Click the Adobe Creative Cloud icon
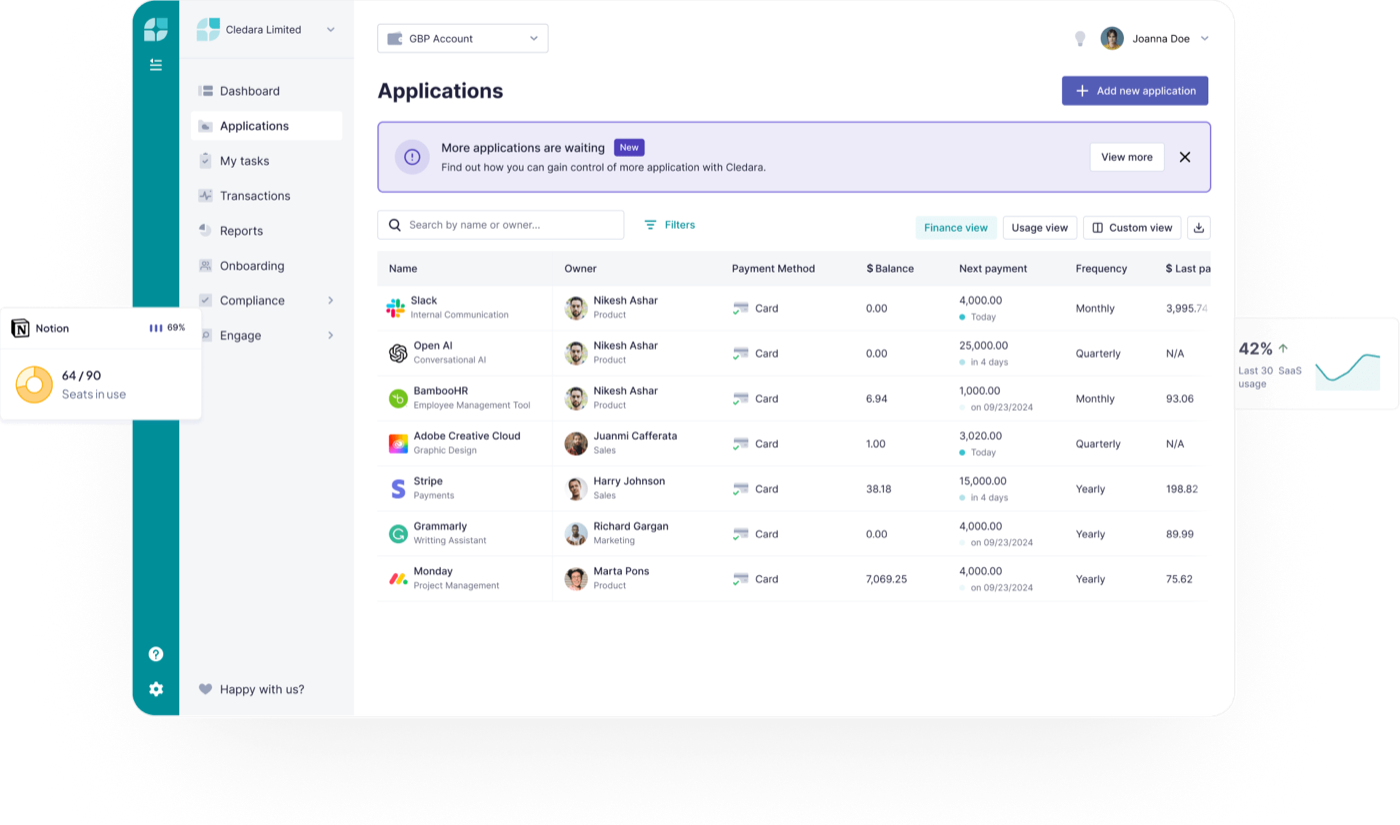 [398, 444]
